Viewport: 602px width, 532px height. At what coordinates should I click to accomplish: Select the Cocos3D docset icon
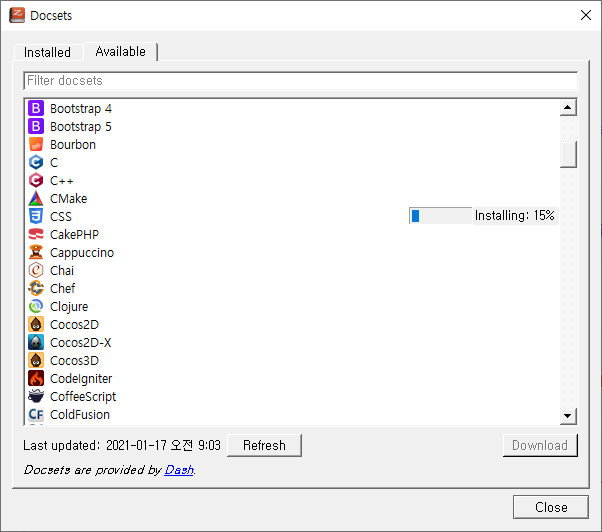coord(36,360)
